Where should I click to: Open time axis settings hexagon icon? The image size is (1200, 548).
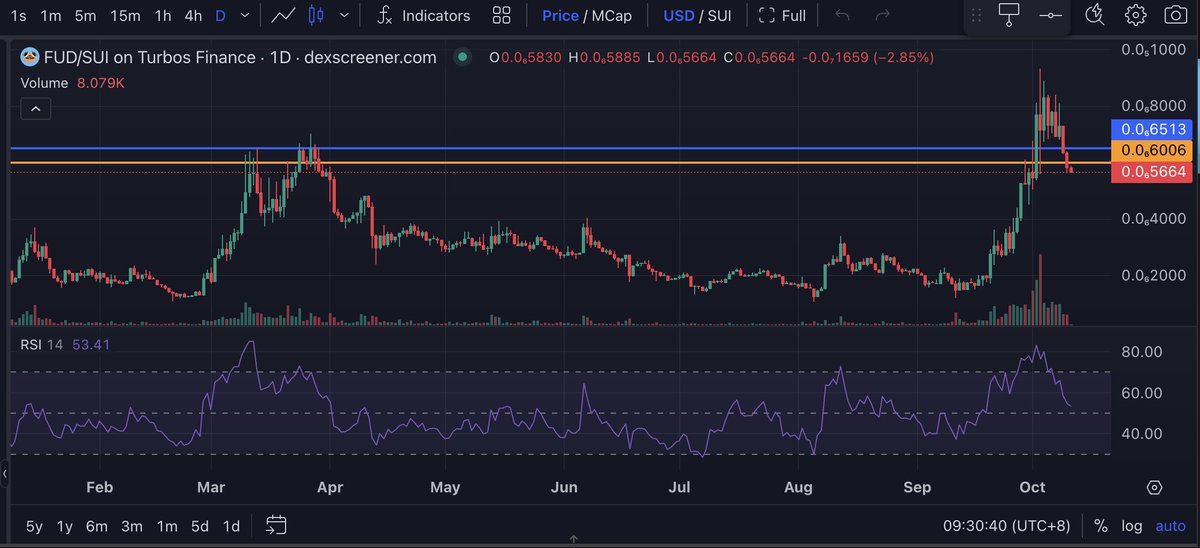[x=1155, y=487]
